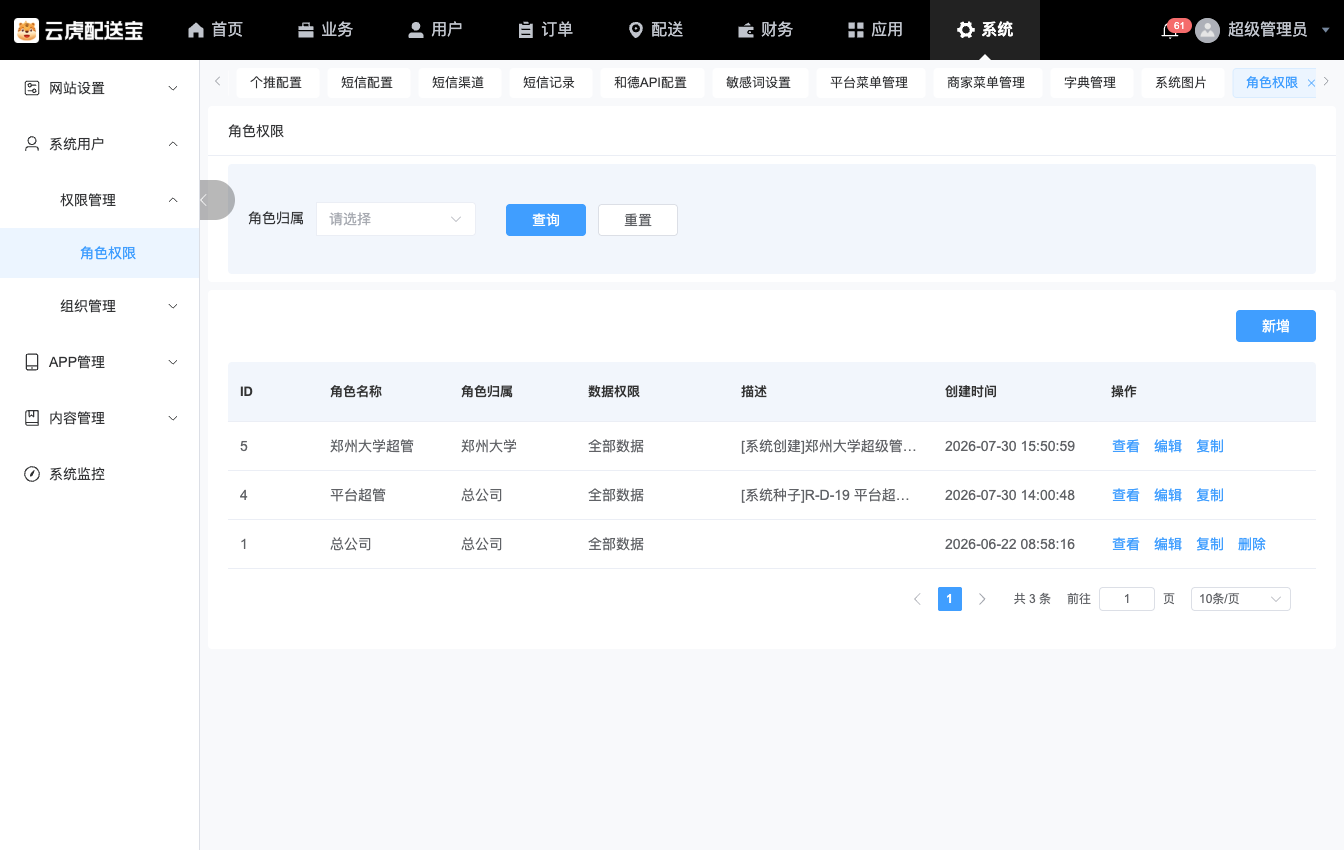Click 删除 for the 总公司 role row

click(1252, 544)
